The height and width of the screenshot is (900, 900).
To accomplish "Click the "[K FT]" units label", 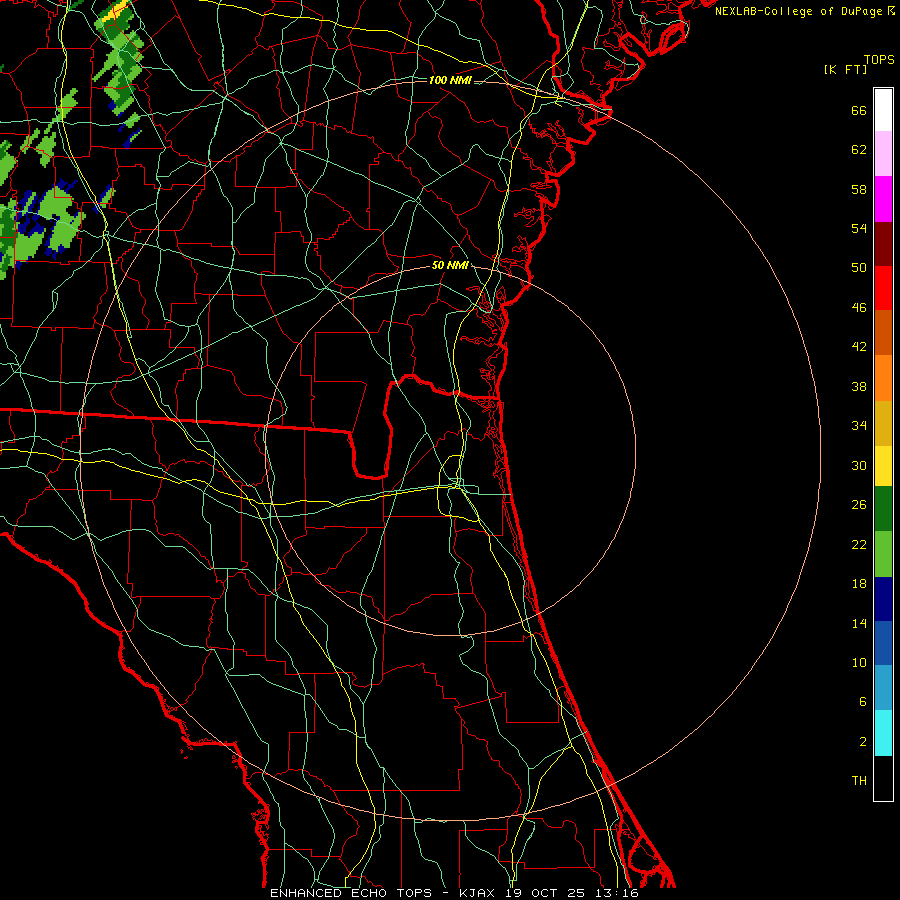I will click(x=845, y=69).
